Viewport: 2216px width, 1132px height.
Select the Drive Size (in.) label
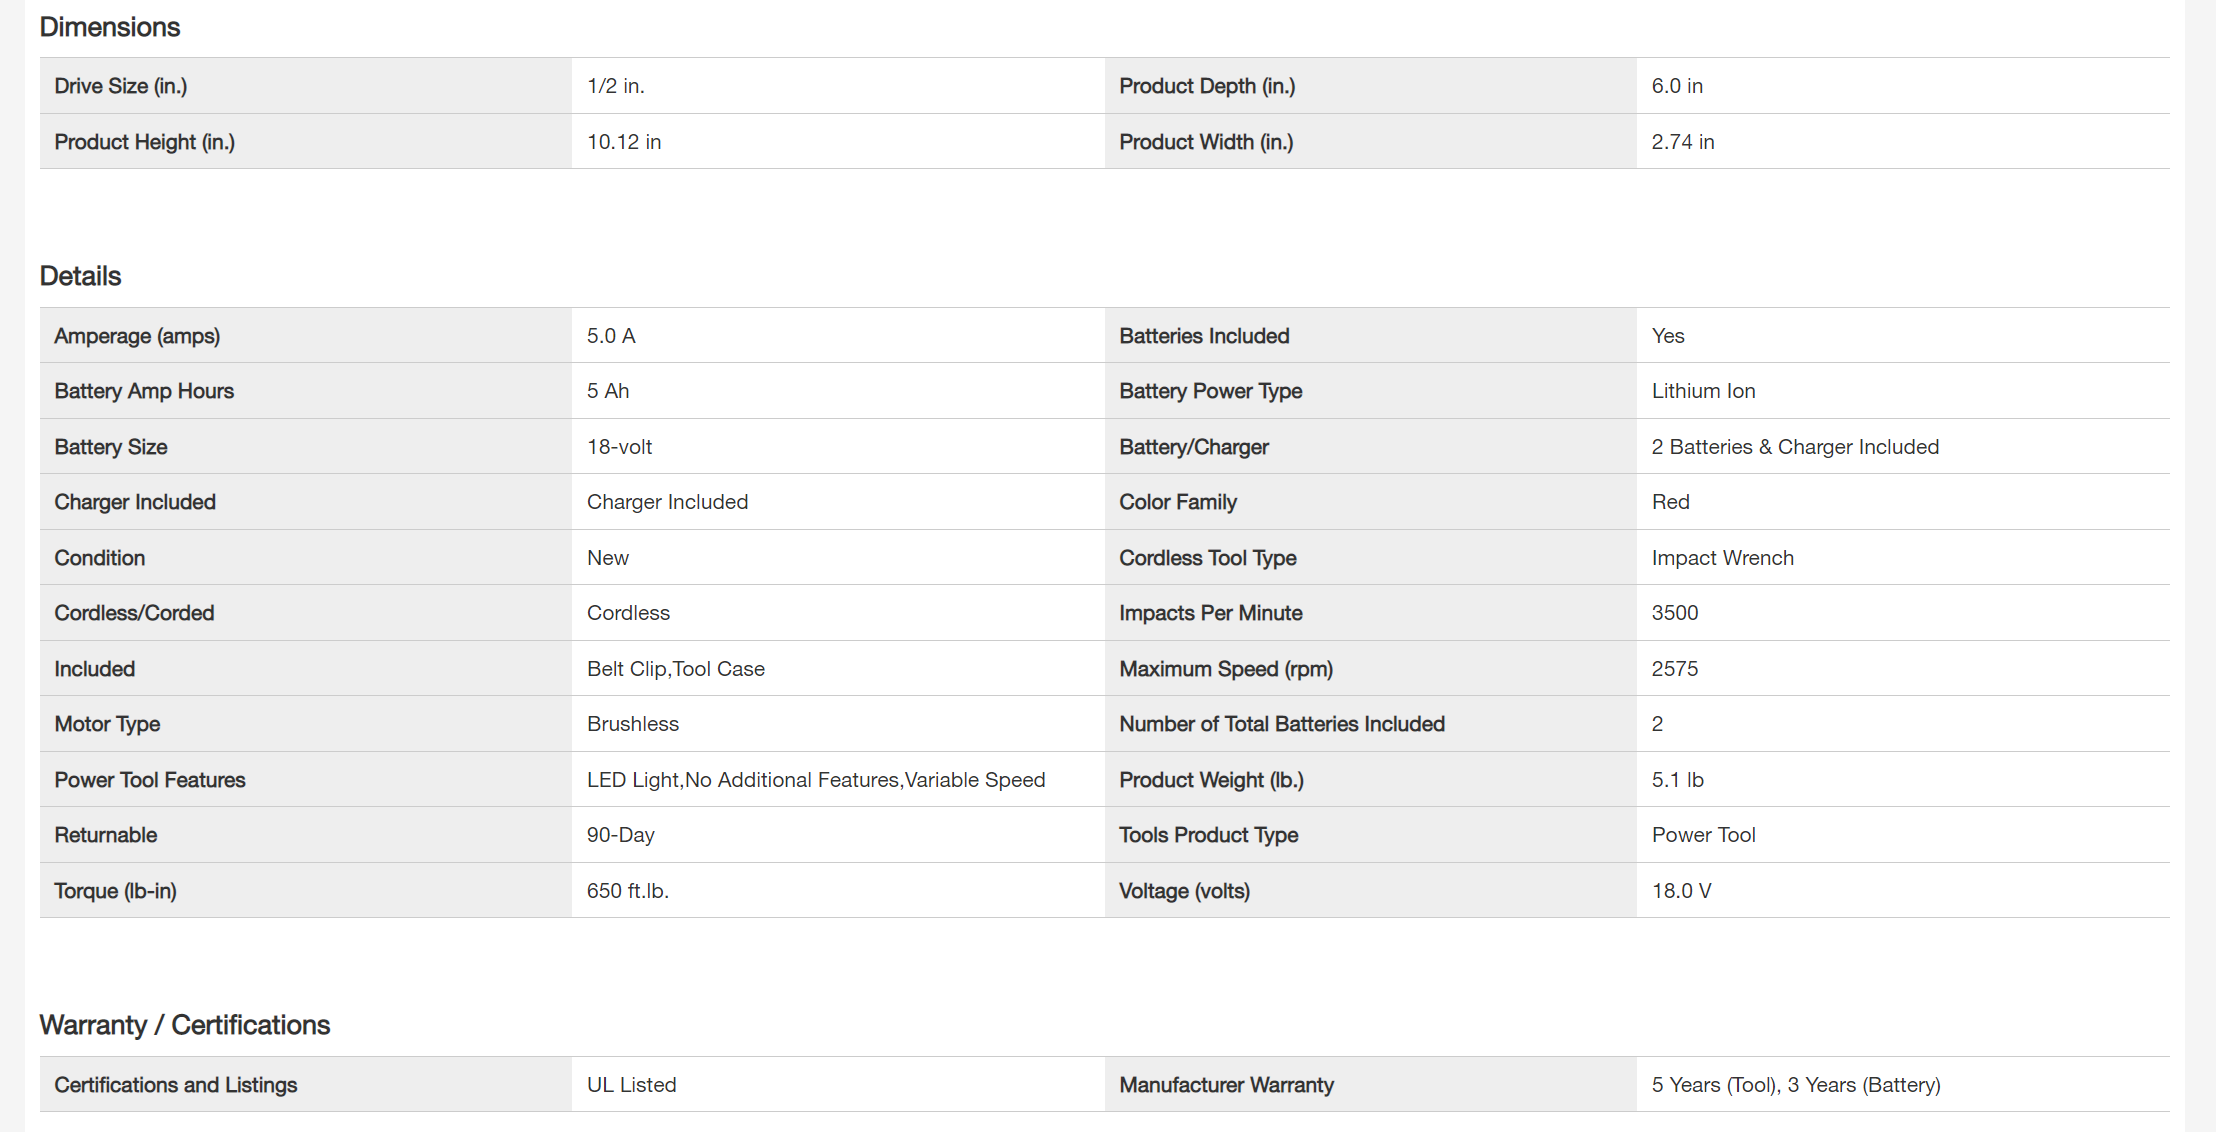[121, 86]
